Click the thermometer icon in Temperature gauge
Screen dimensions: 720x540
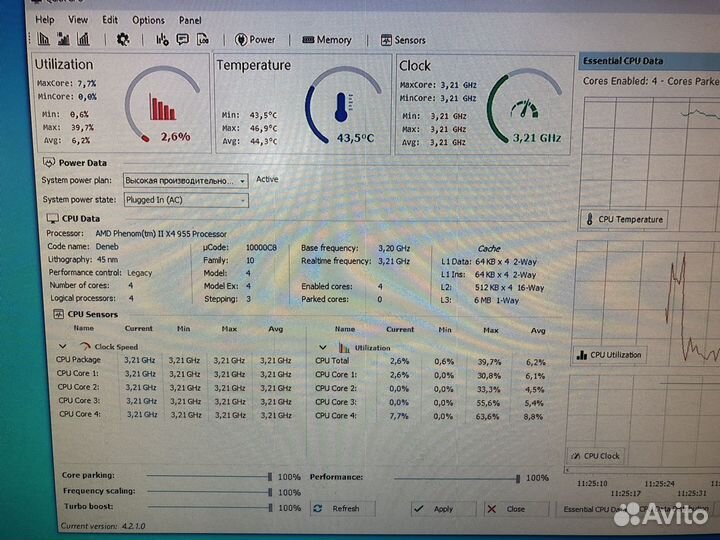pos(341,106)
